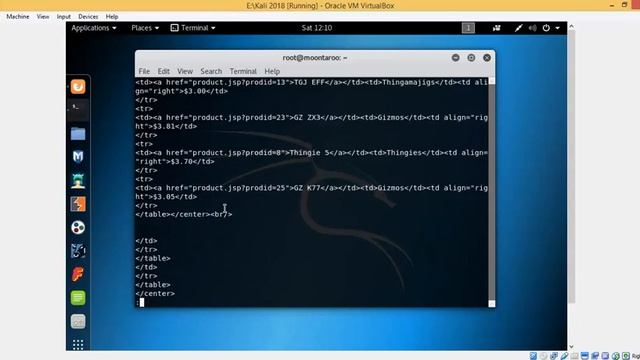Open the terminal View menu
Screen dimensions: 640x360
tap(185, 71)
